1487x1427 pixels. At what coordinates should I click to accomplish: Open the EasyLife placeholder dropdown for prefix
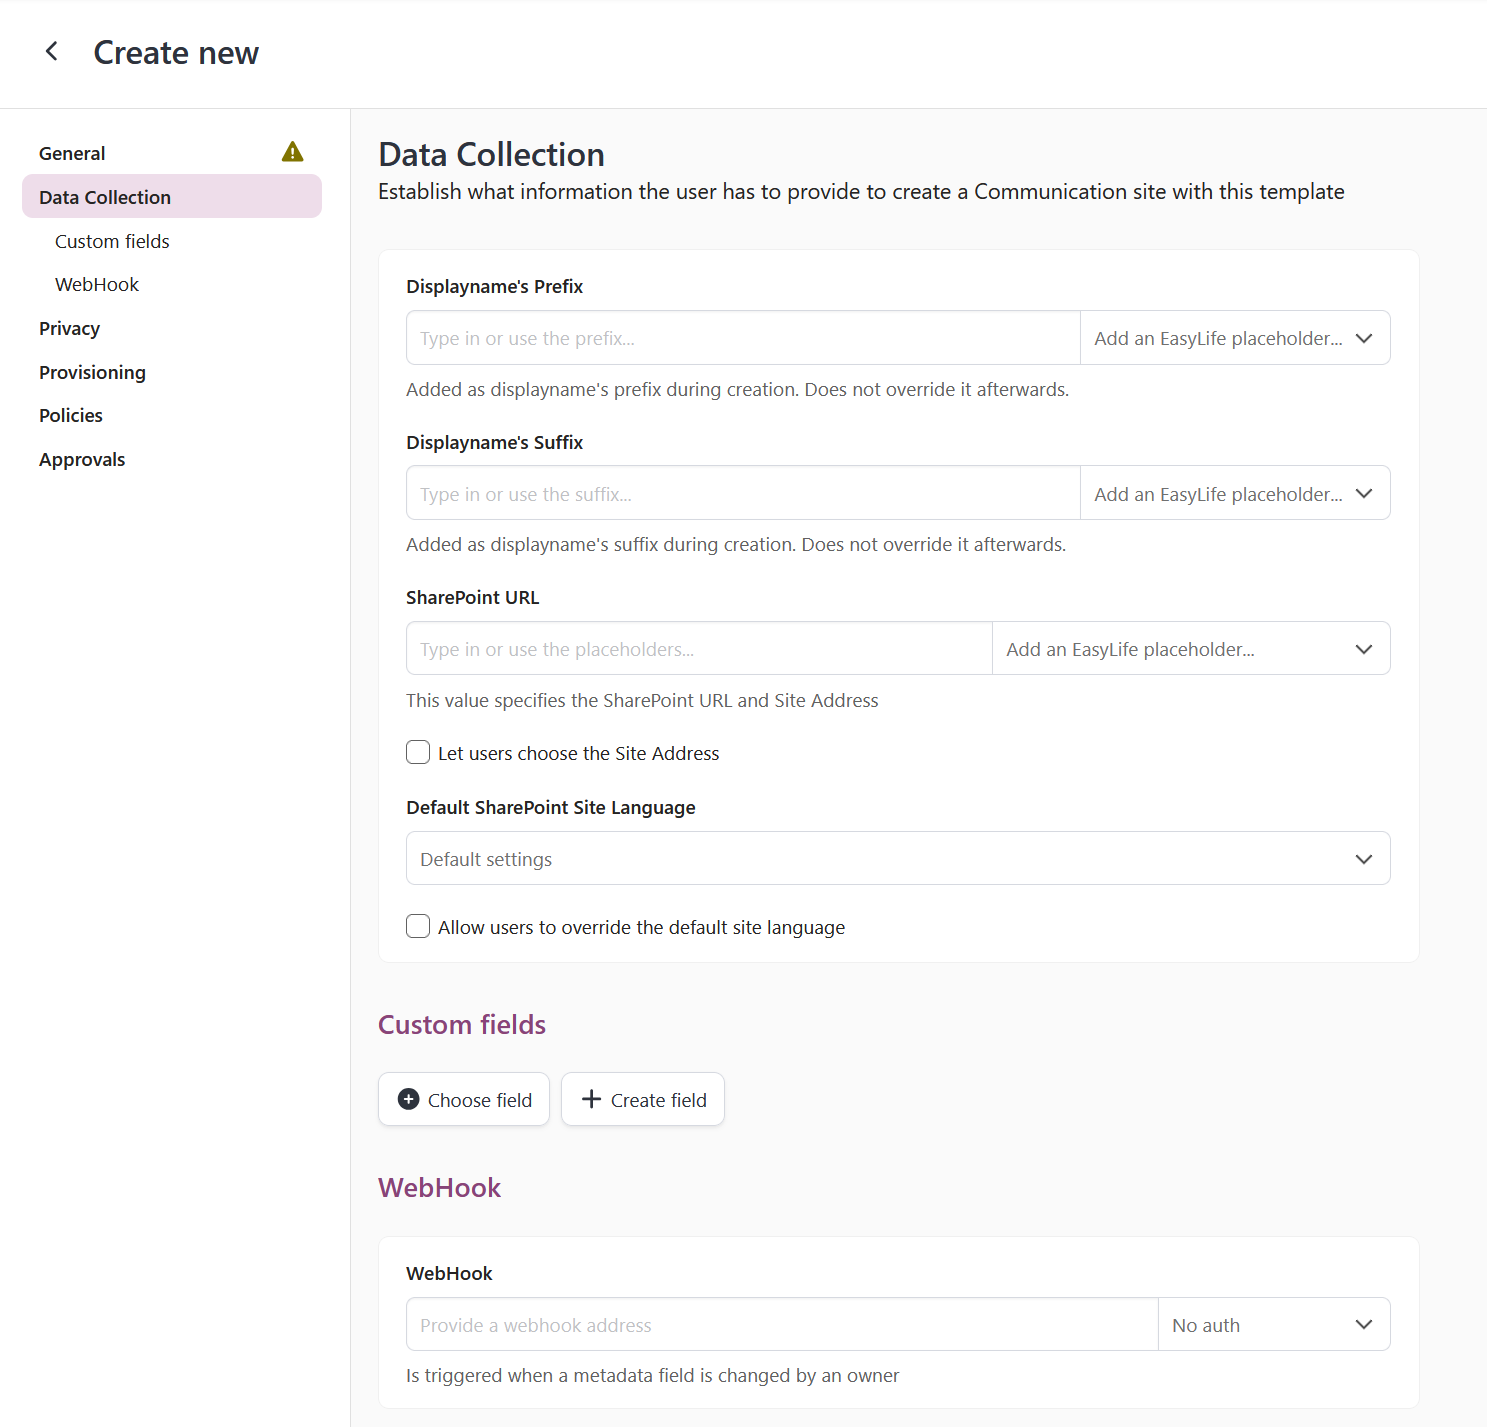tap(1235, 338)
